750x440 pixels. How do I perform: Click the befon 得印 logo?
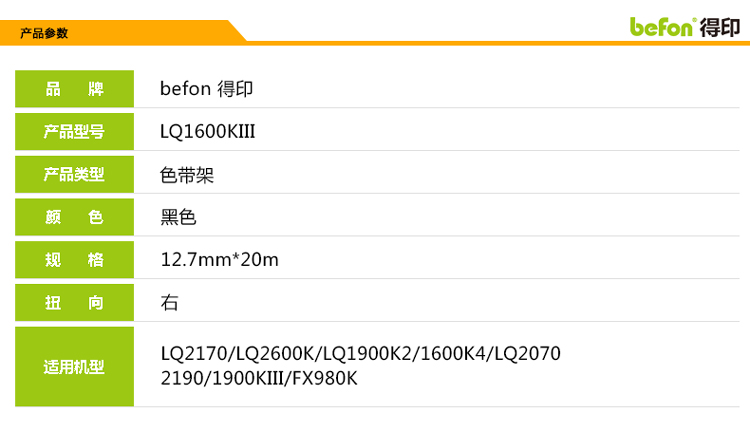[x=684, y=27]
